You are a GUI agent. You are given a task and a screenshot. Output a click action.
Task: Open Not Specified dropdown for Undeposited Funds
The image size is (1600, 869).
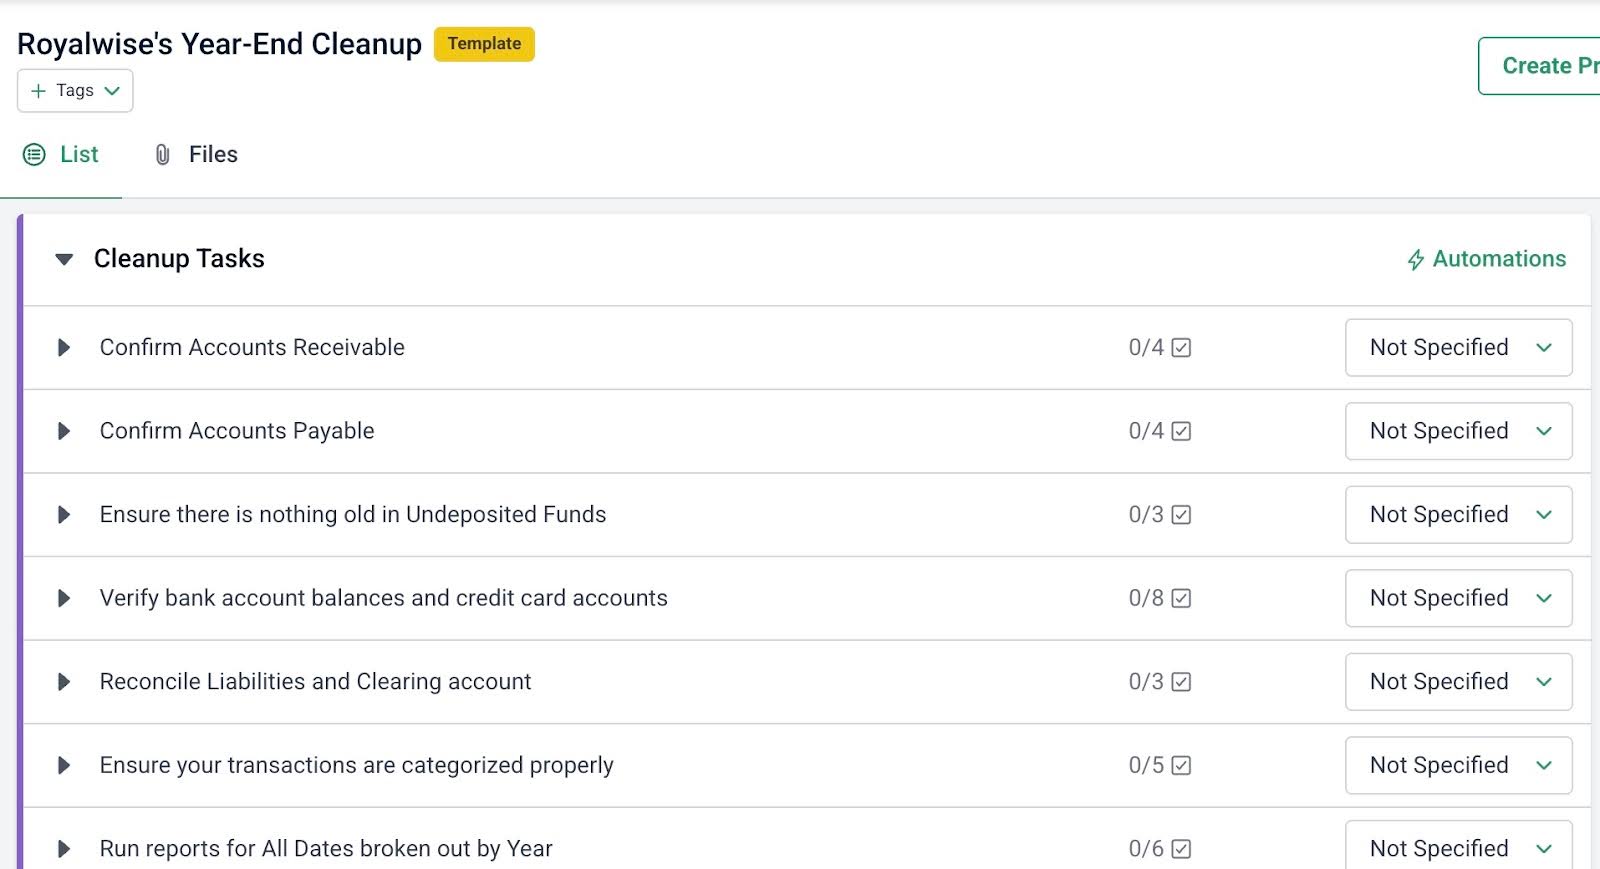[x=1458, y=515]
